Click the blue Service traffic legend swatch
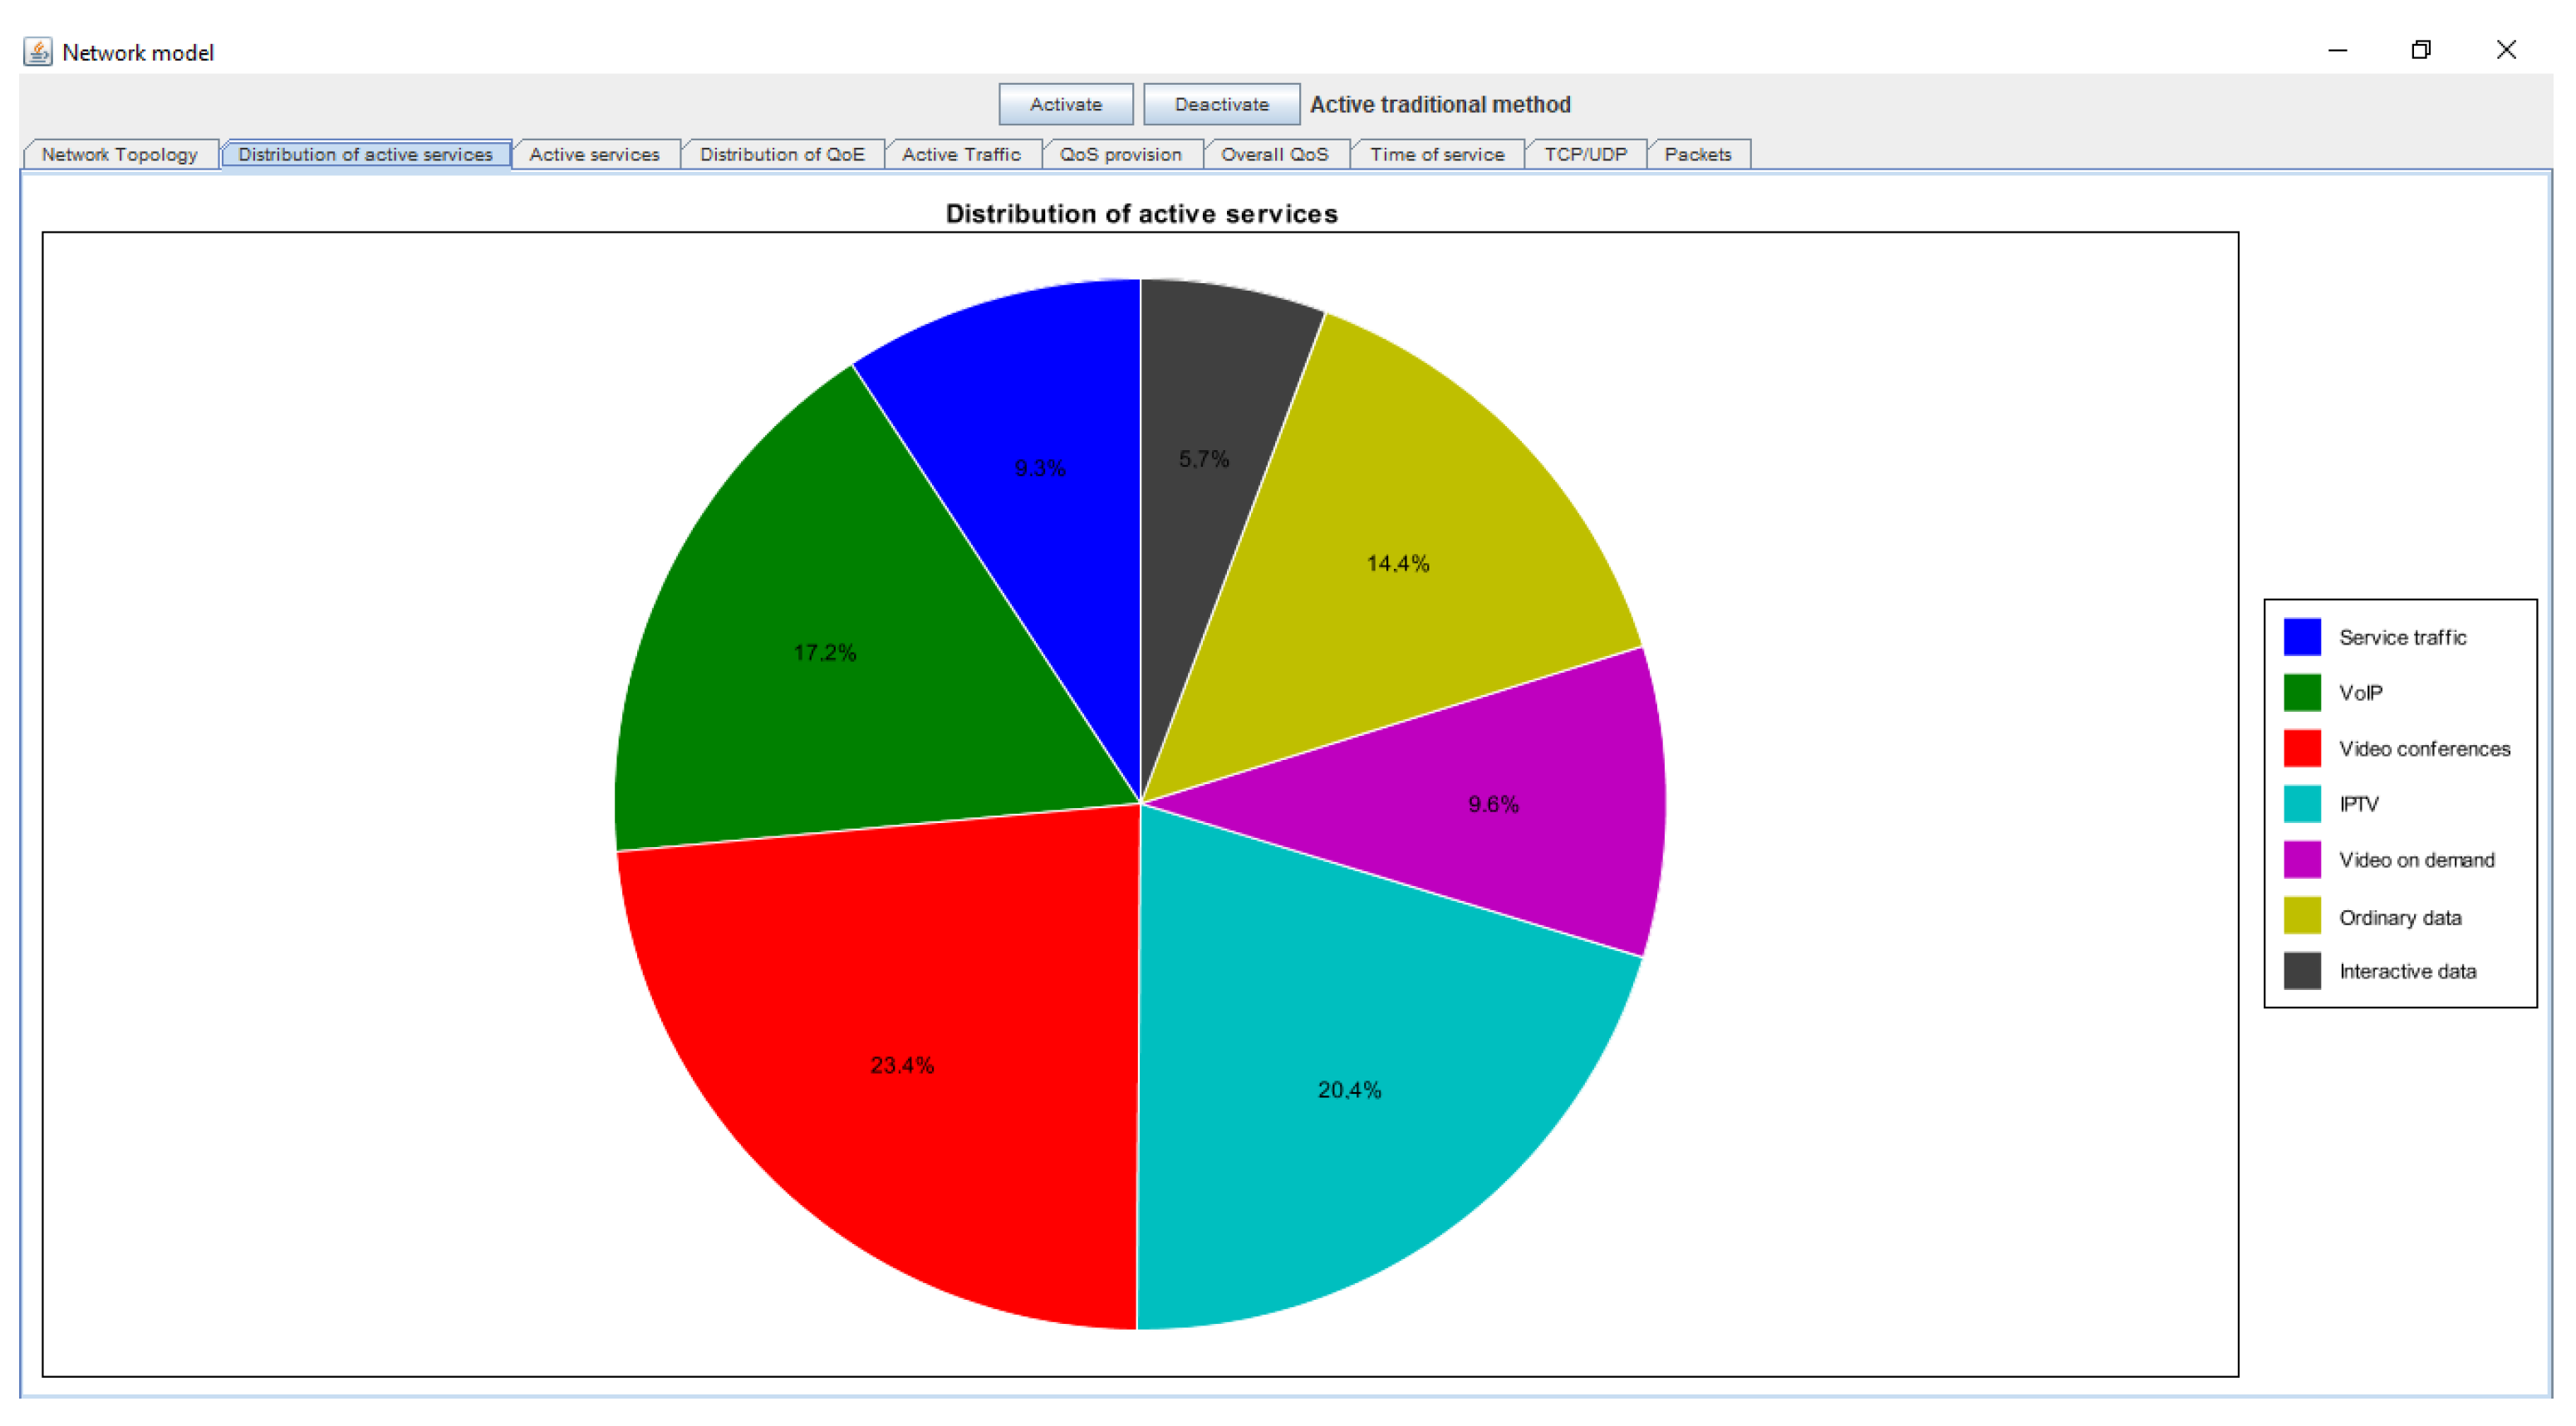The image size is (2576, 1426). 2301,637
